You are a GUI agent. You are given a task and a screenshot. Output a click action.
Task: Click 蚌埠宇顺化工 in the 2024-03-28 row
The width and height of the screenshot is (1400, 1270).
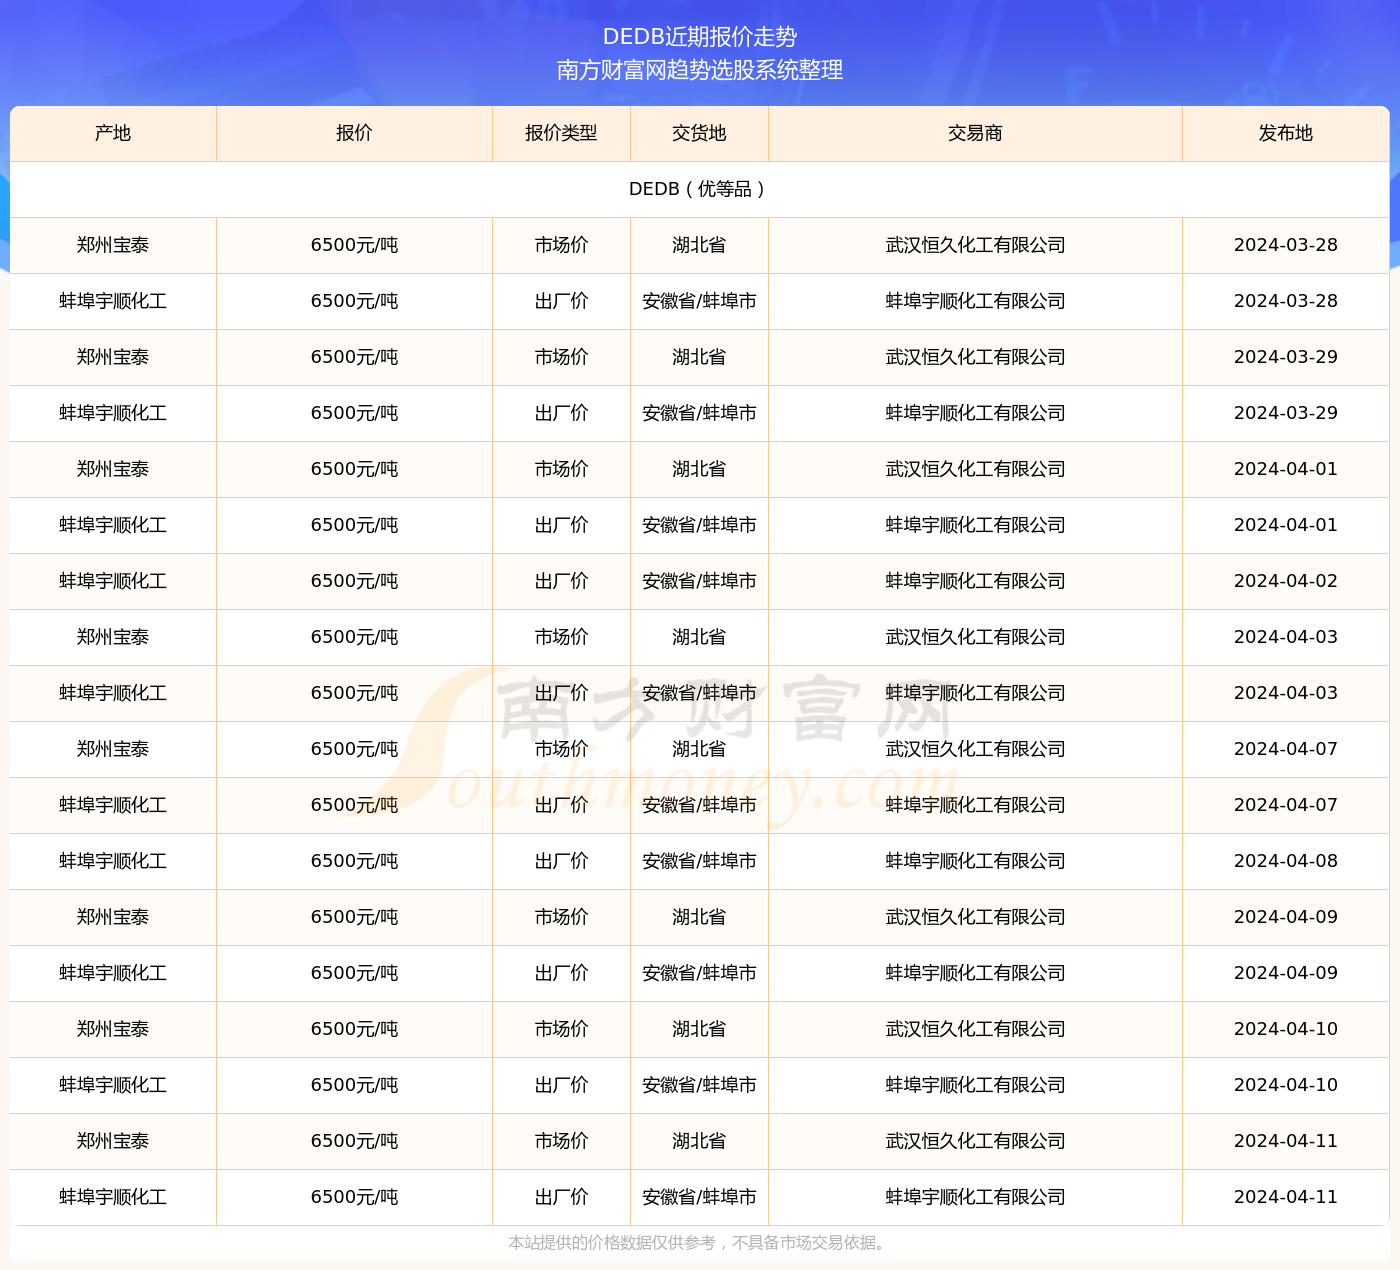coord(113,301)
